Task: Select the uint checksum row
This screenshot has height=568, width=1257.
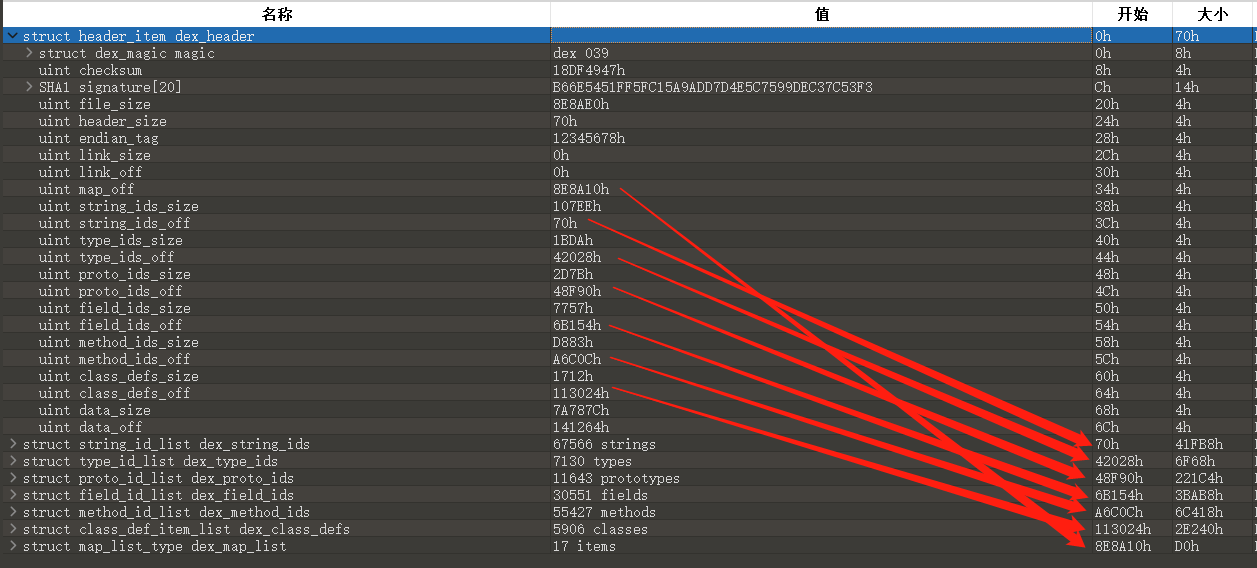Action: [x=90, y=70]
